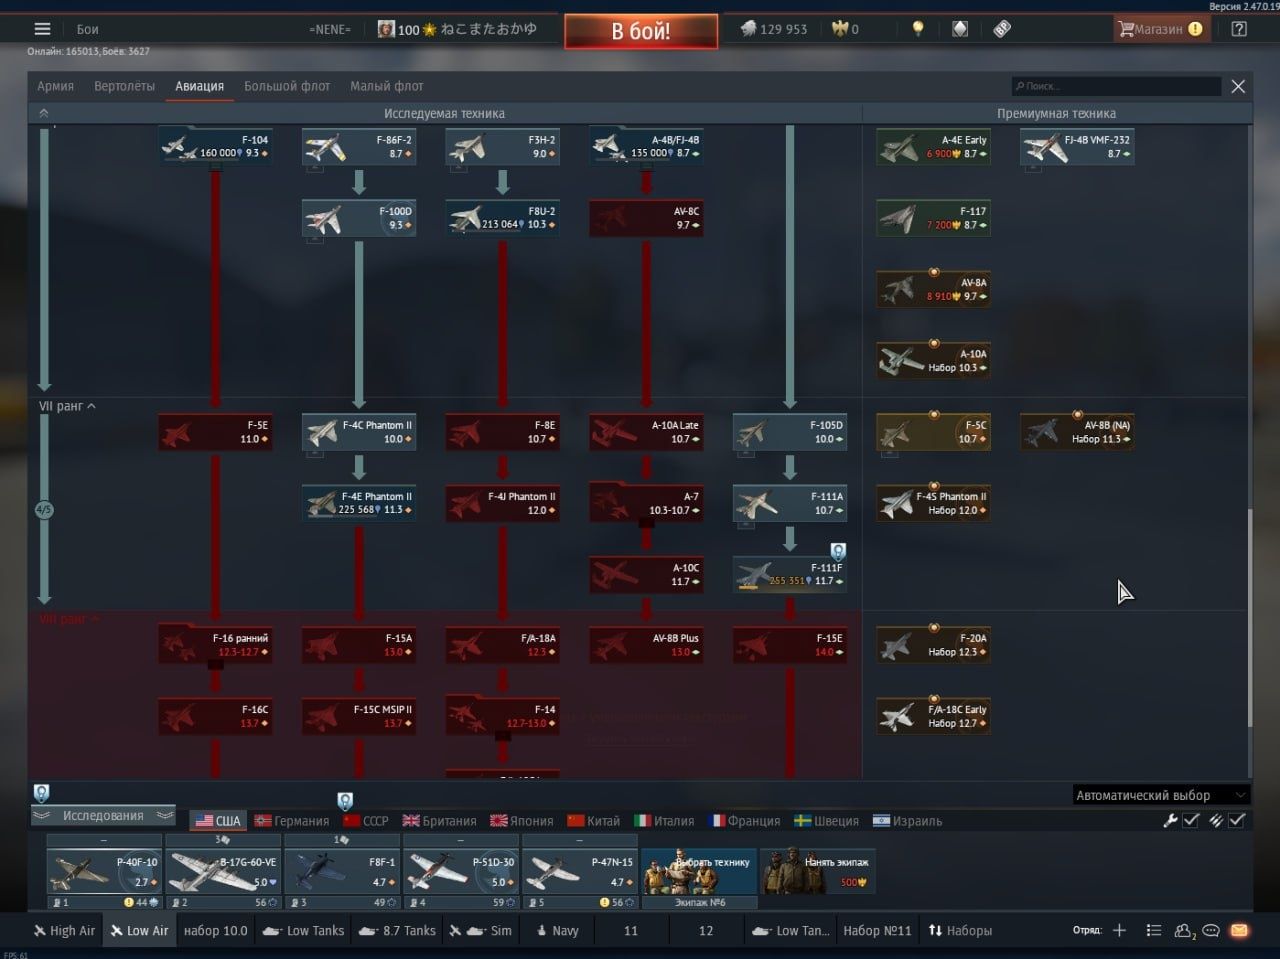Click the В бой! battle button
Viewport: 1280px width, 959px height.
[x=641, y=31]
